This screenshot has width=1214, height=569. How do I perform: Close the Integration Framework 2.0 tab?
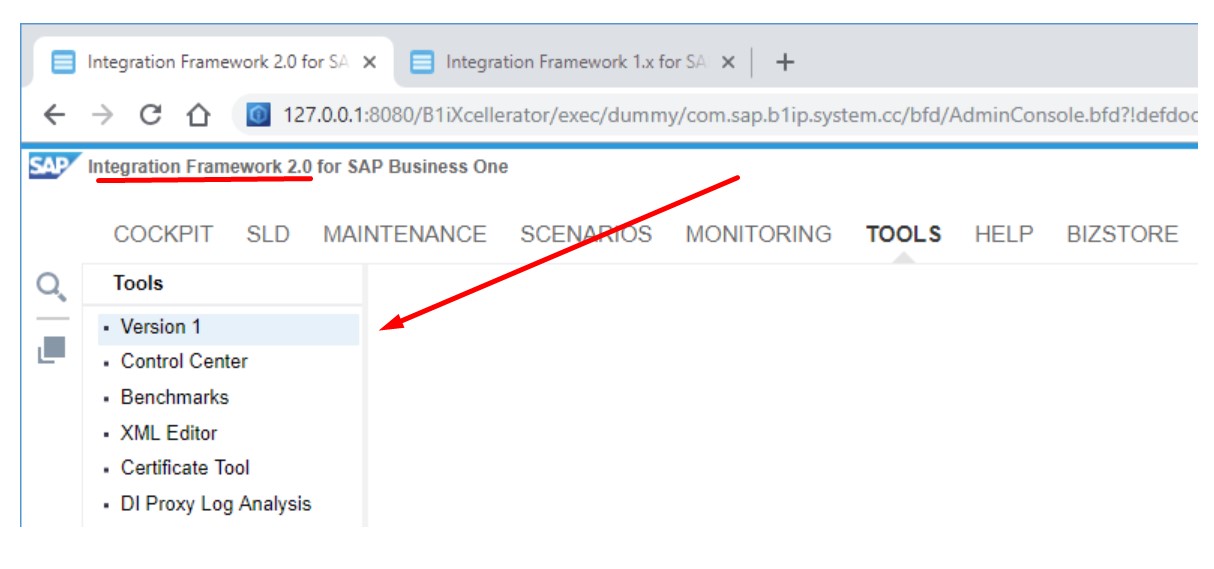(x=369, y=62)
